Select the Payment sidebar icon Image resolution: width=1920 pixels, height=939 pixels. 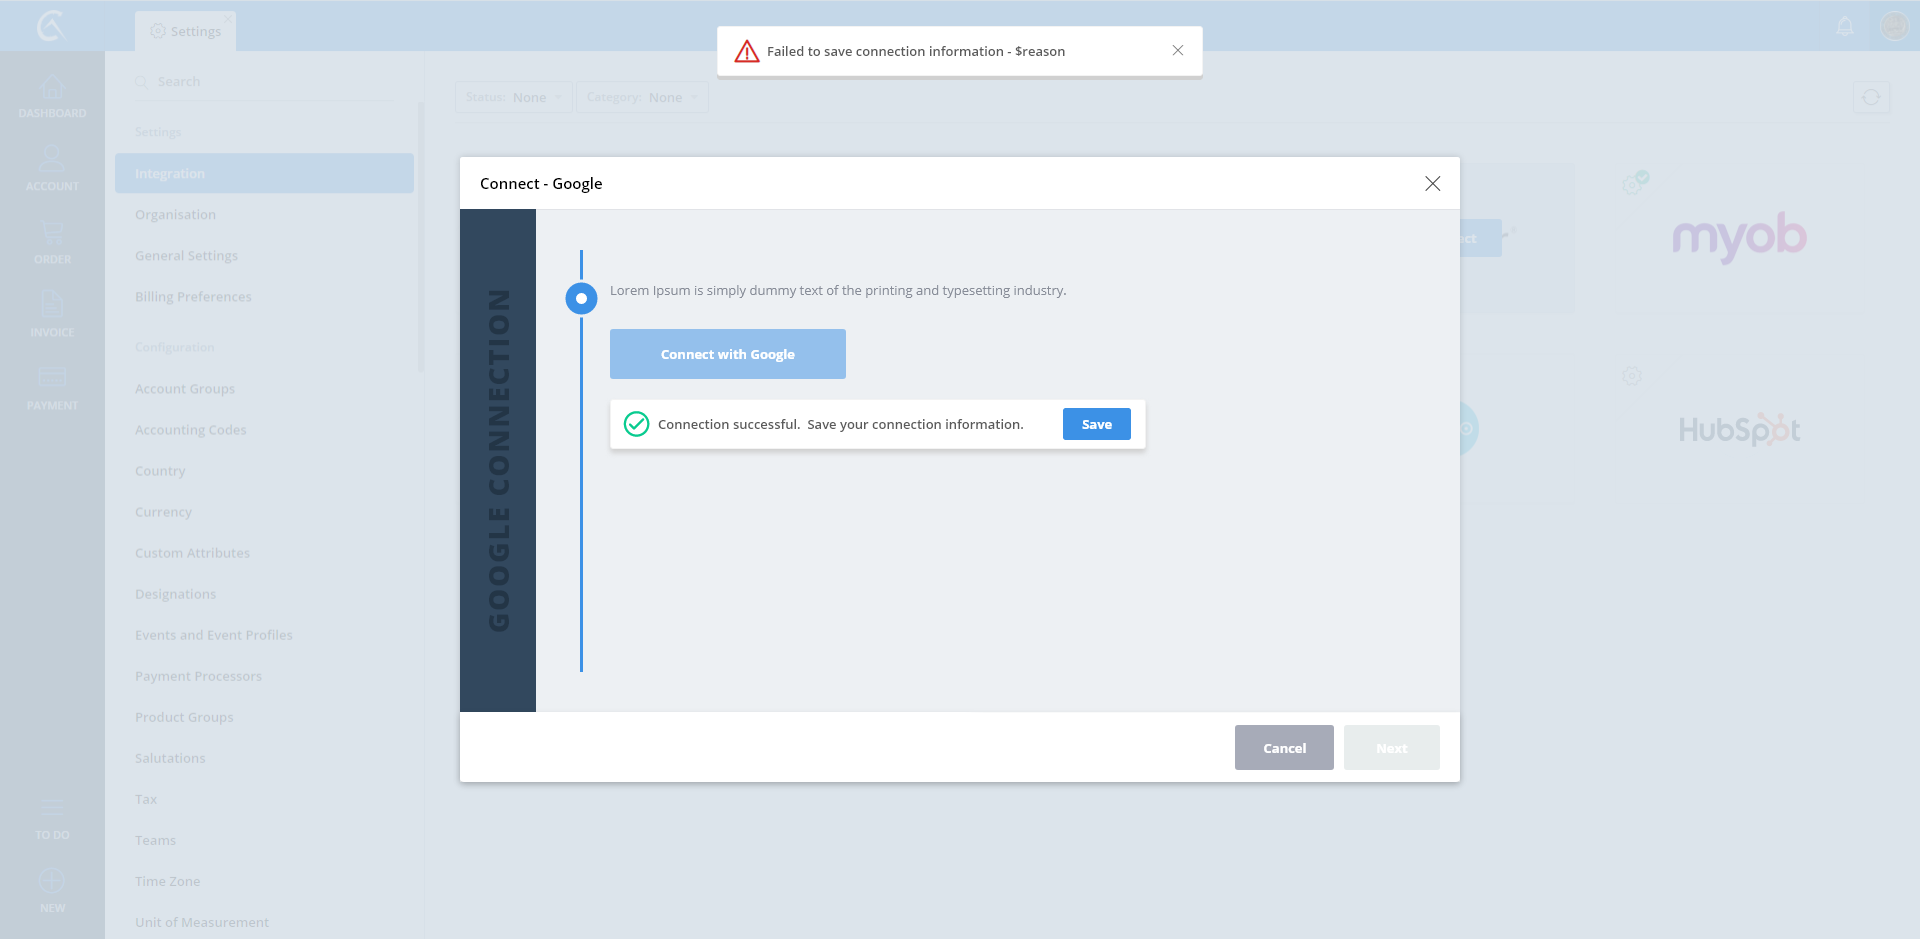coord(52,378)
